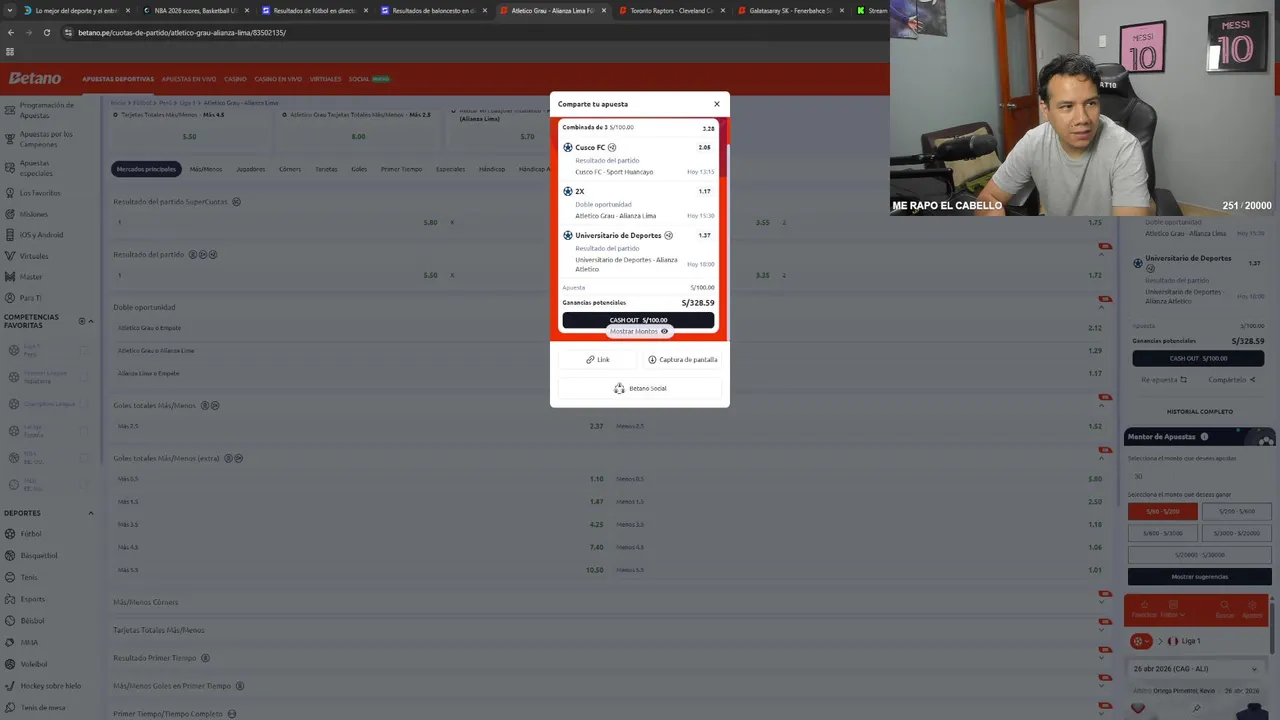Screen dimensions: 1280x720
Task: Select S/60 - S/200 winnings range
Action: tap(1162, 511)
